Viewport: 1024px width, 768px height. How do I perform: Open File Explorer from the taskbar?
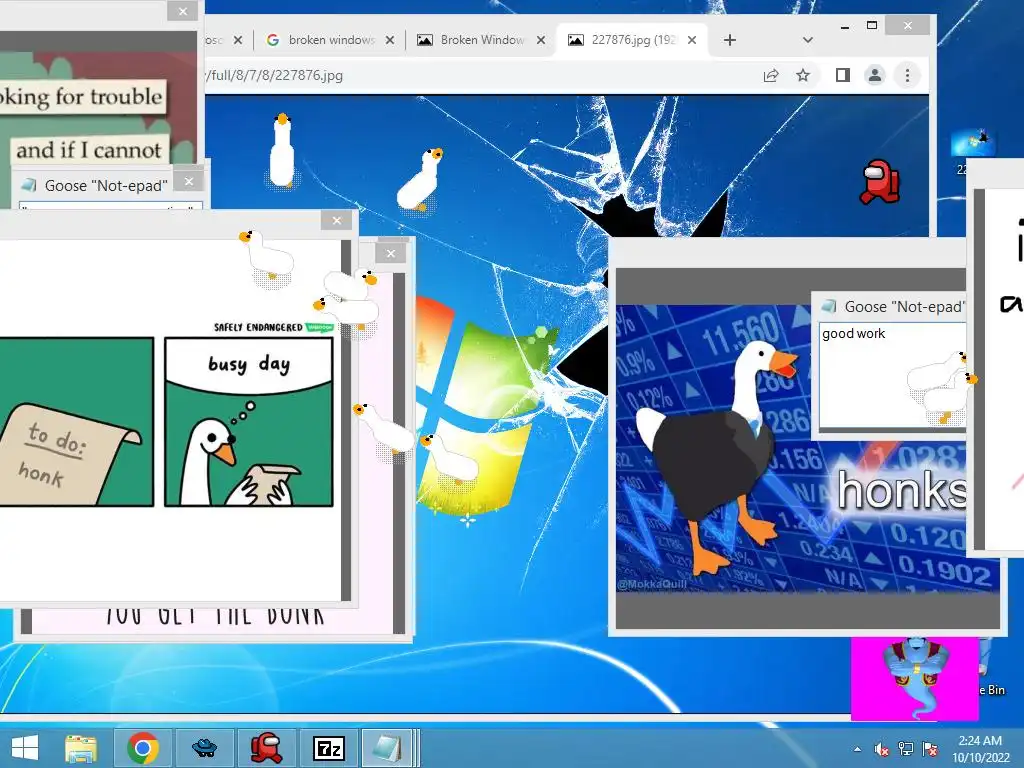pyautogui.click(x=81, y=748)
